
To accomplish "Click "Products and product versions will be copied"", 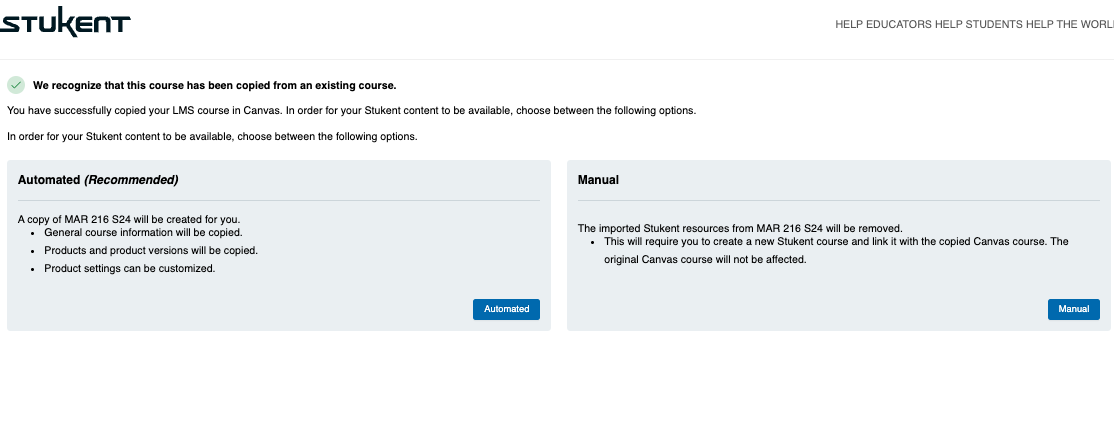I will [151, 250].
